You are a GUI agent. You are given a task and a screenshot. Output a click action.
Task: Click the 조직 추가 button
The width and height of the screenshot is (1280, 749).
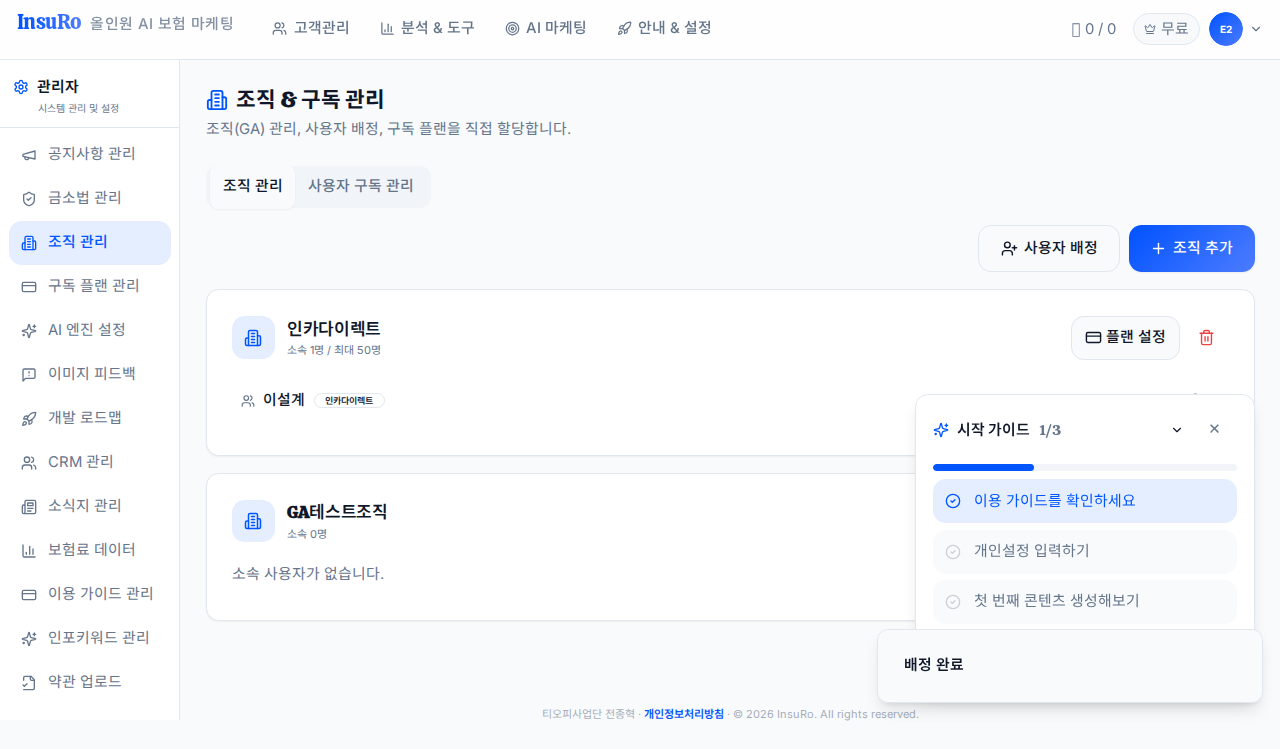click(1192, 248)
